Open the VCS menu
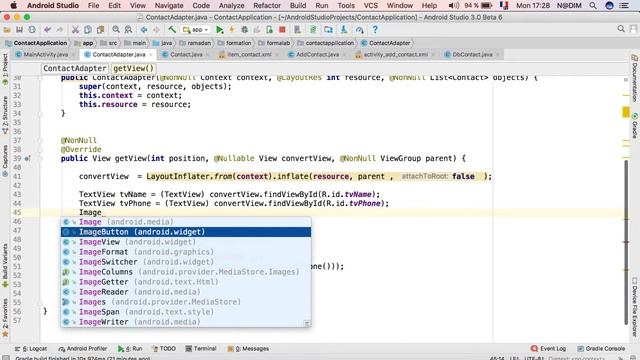Viewport: 640px width, 360px height. pos(371,5)
